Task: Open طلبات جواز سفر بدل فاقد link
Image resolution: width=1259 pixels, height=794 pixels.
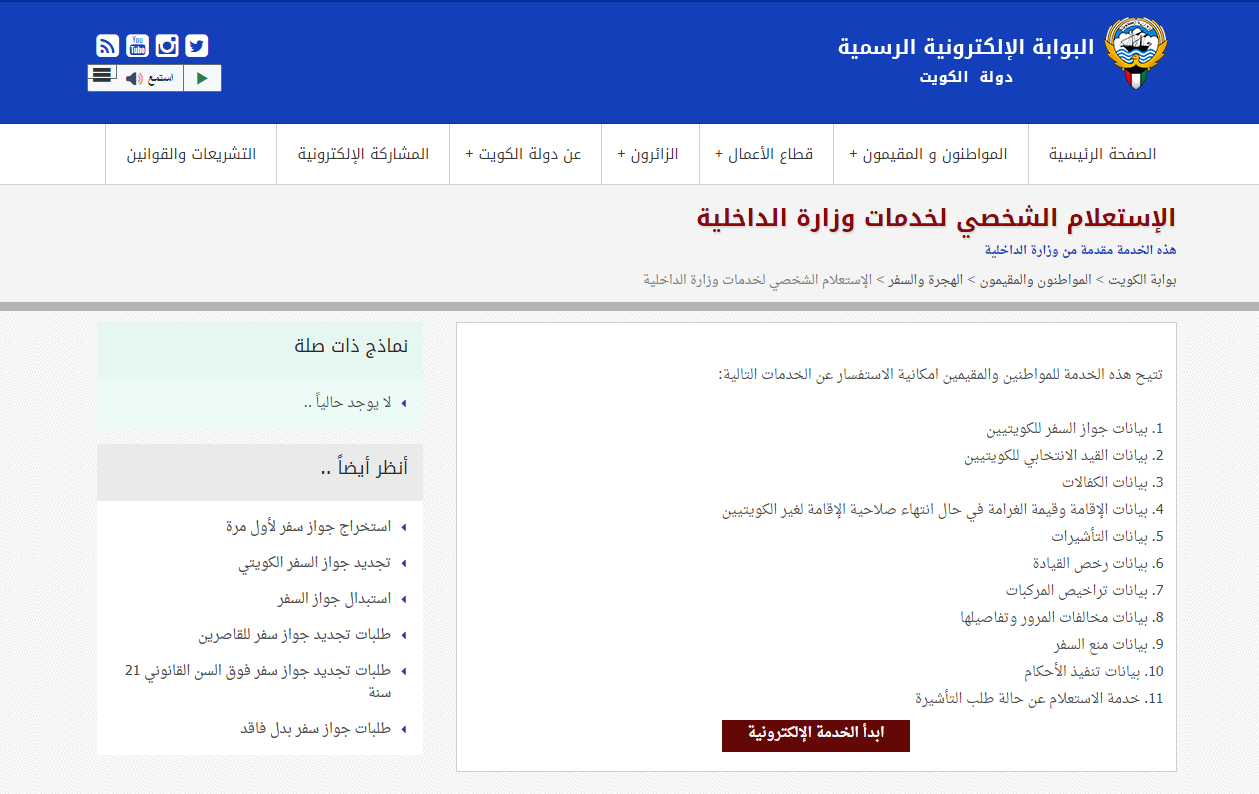Action: point(315,729)
